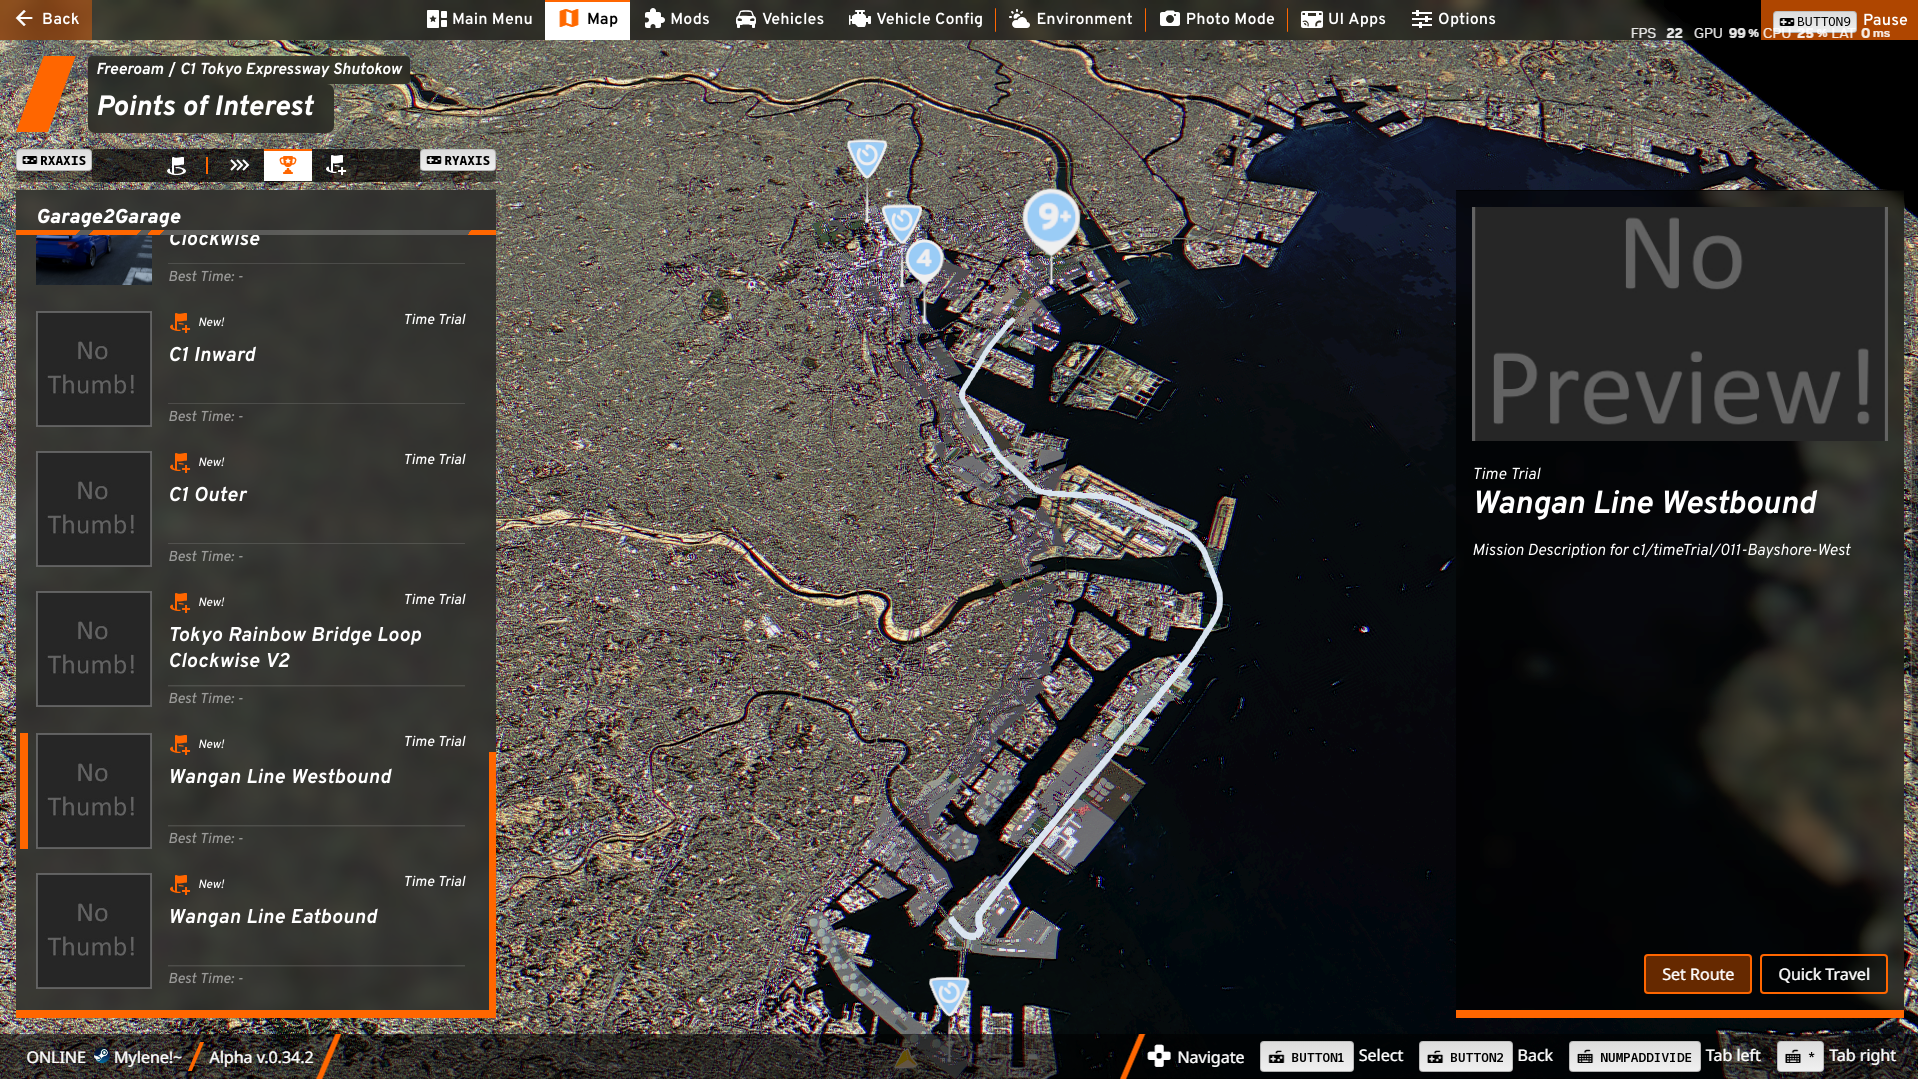The image size is (1918, 1079).
Task: Click the stopwatch marker beside the 4 cluster
Action: (x=901, y=221)
